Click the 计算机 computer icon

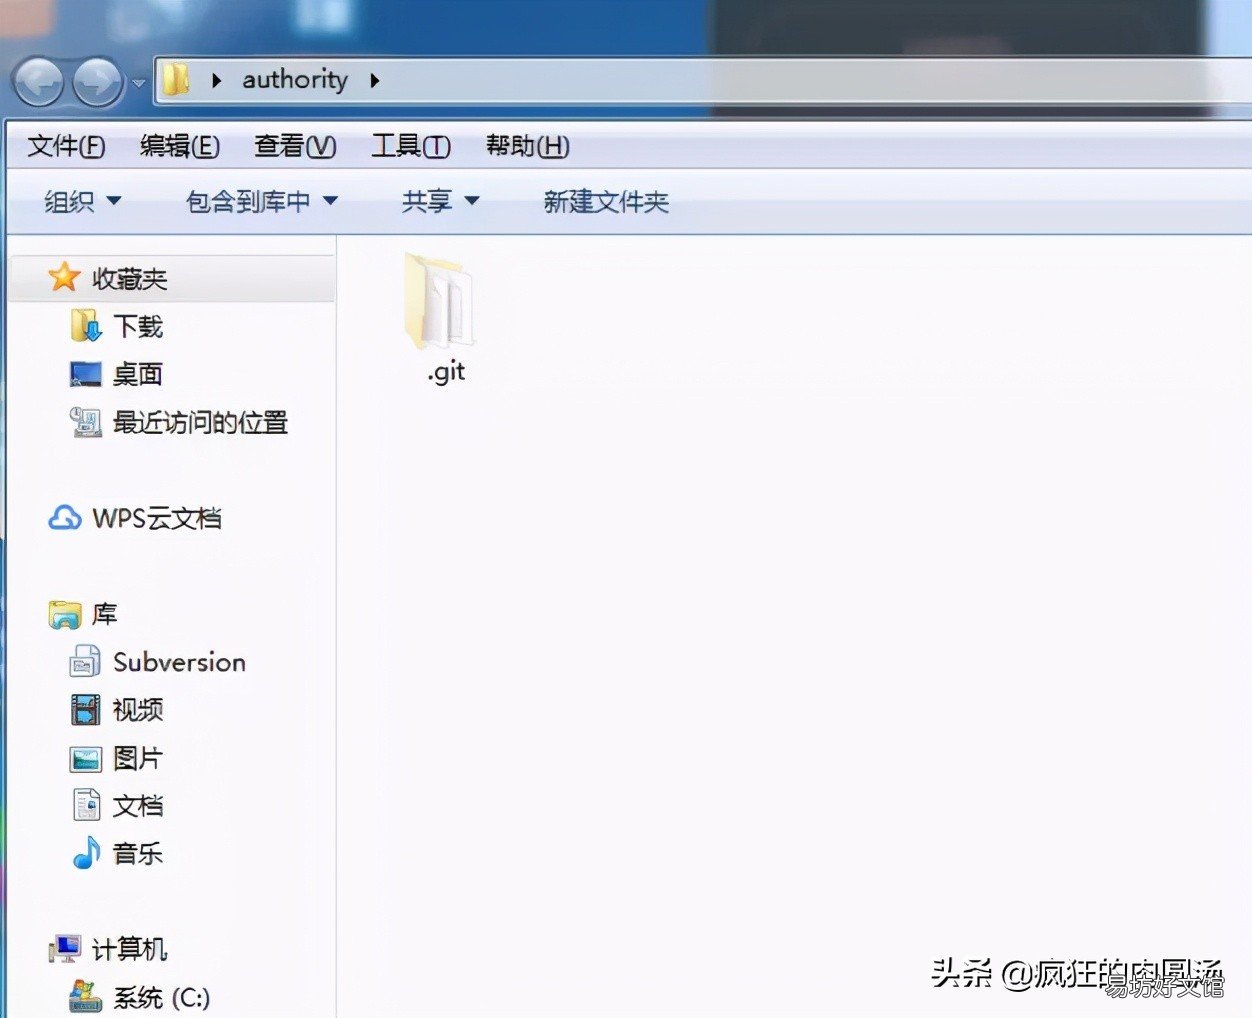[x=65, y=949]
